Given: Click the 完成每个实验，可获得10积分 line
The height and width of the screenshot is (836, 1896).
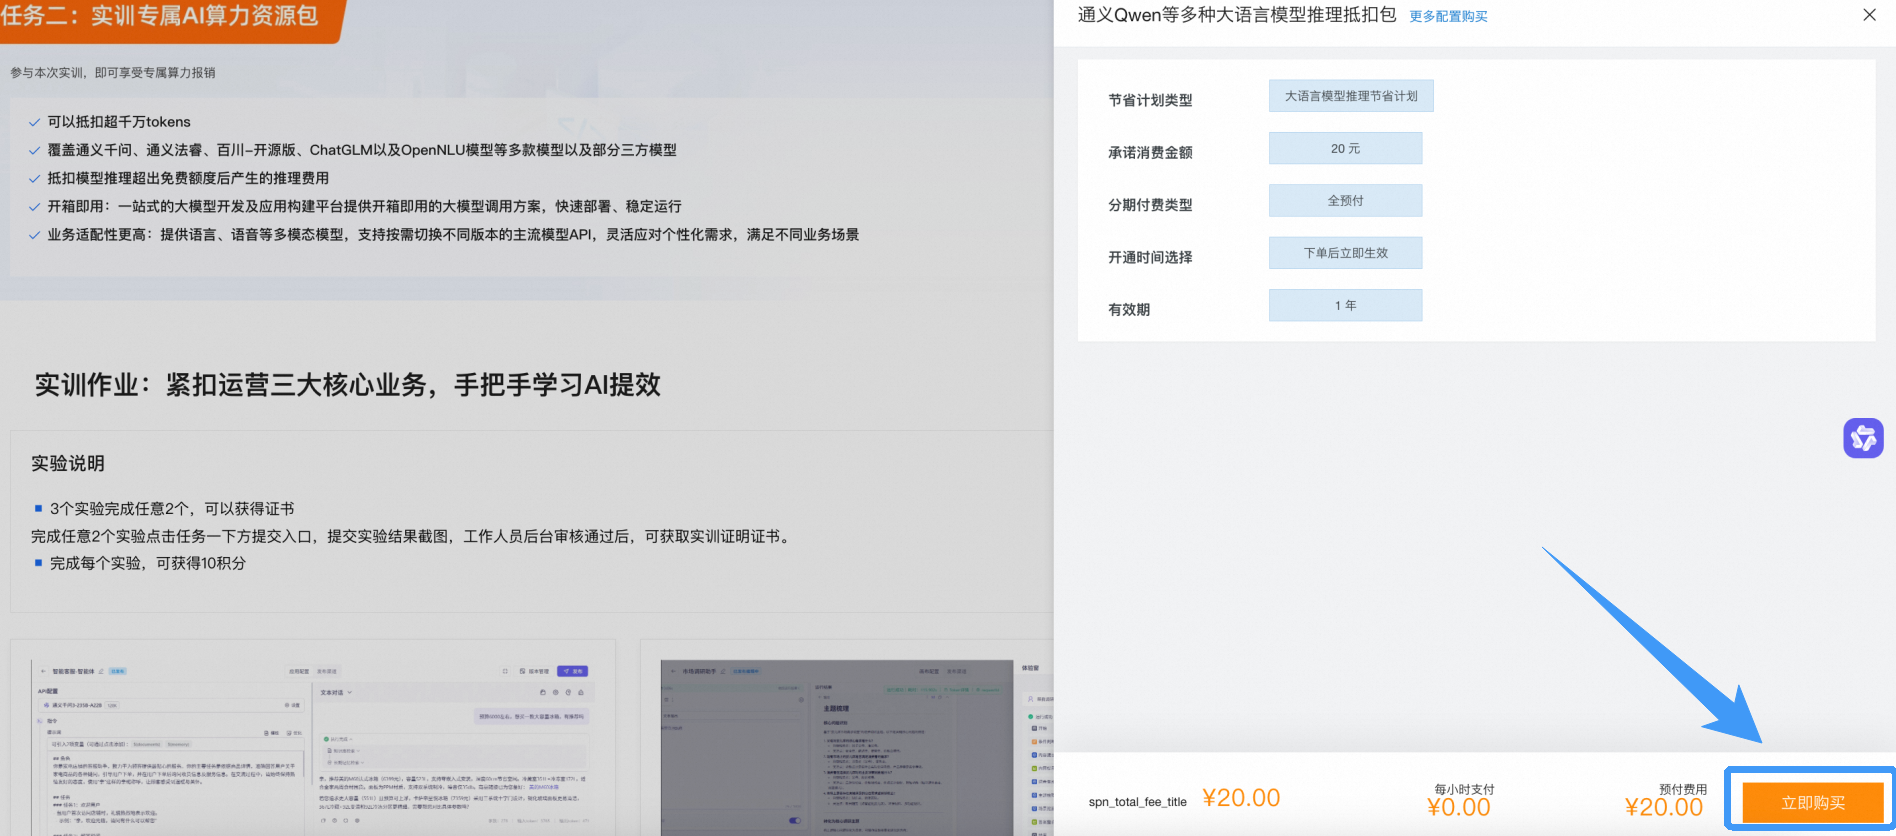Looking at the screenshot, I should tap(148, 563).
